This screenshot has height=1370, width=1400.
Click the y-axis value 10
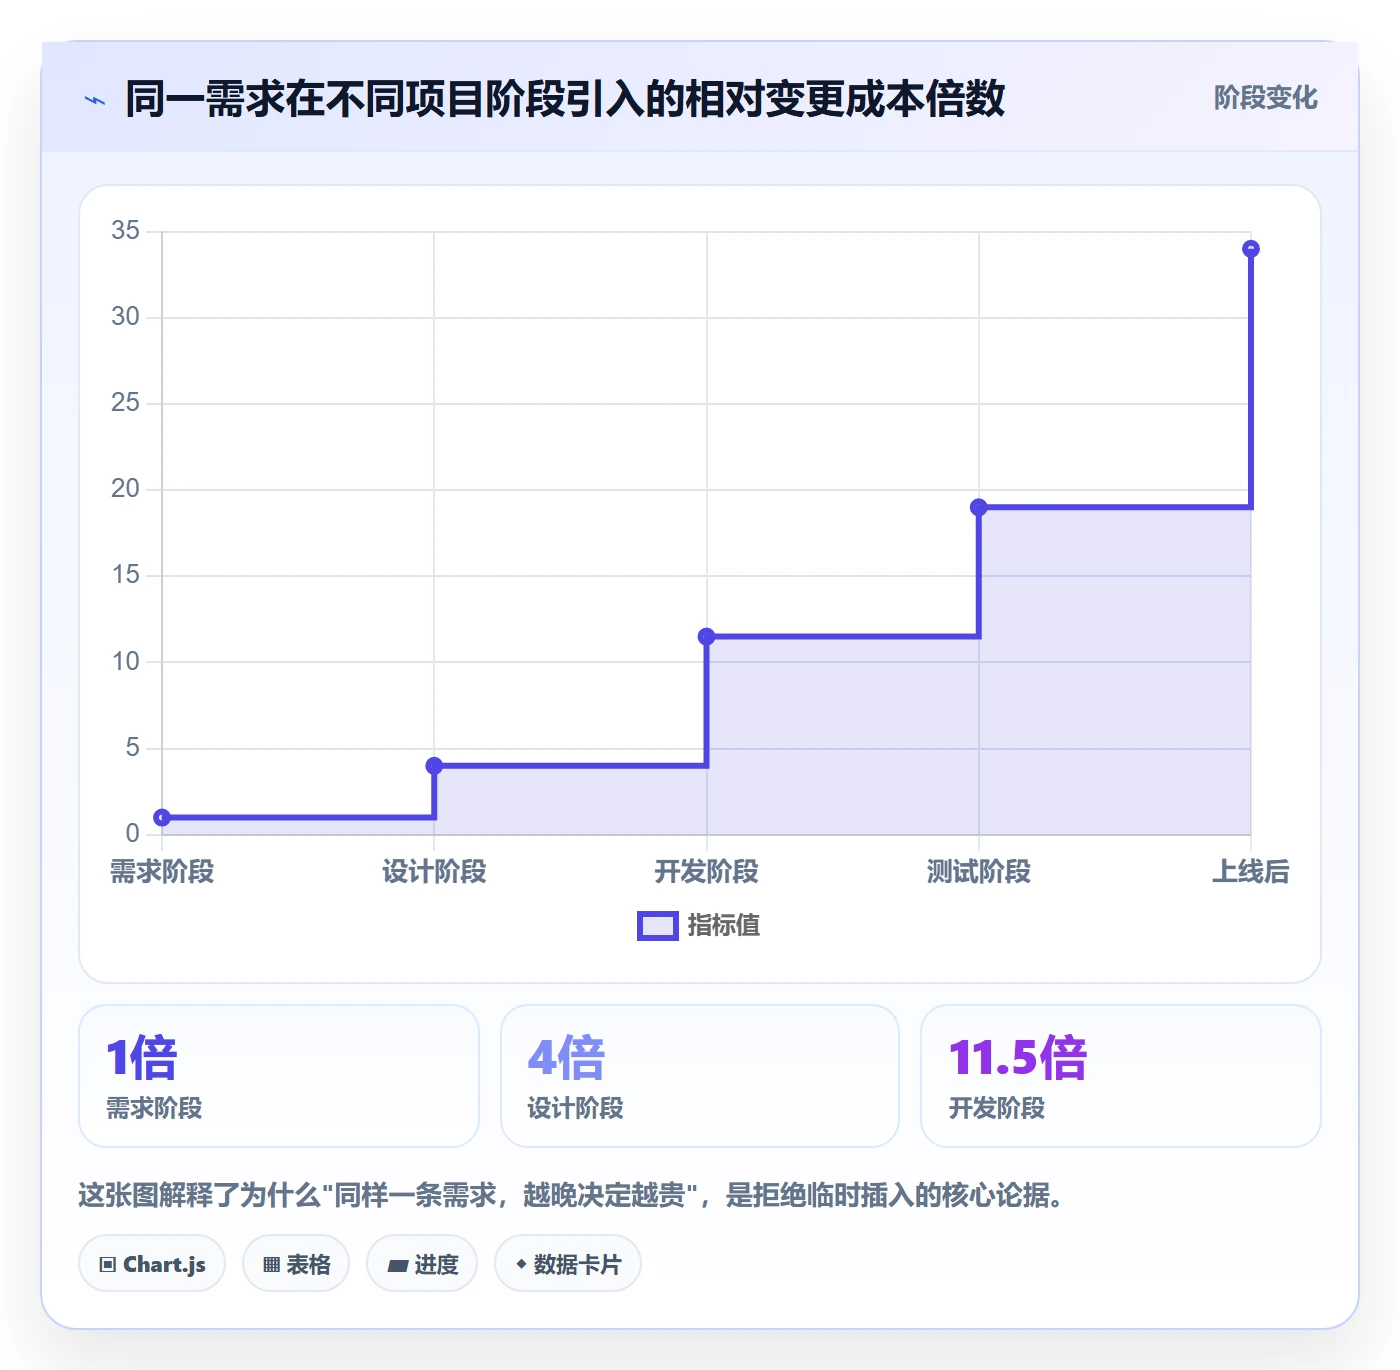[125, 662]
